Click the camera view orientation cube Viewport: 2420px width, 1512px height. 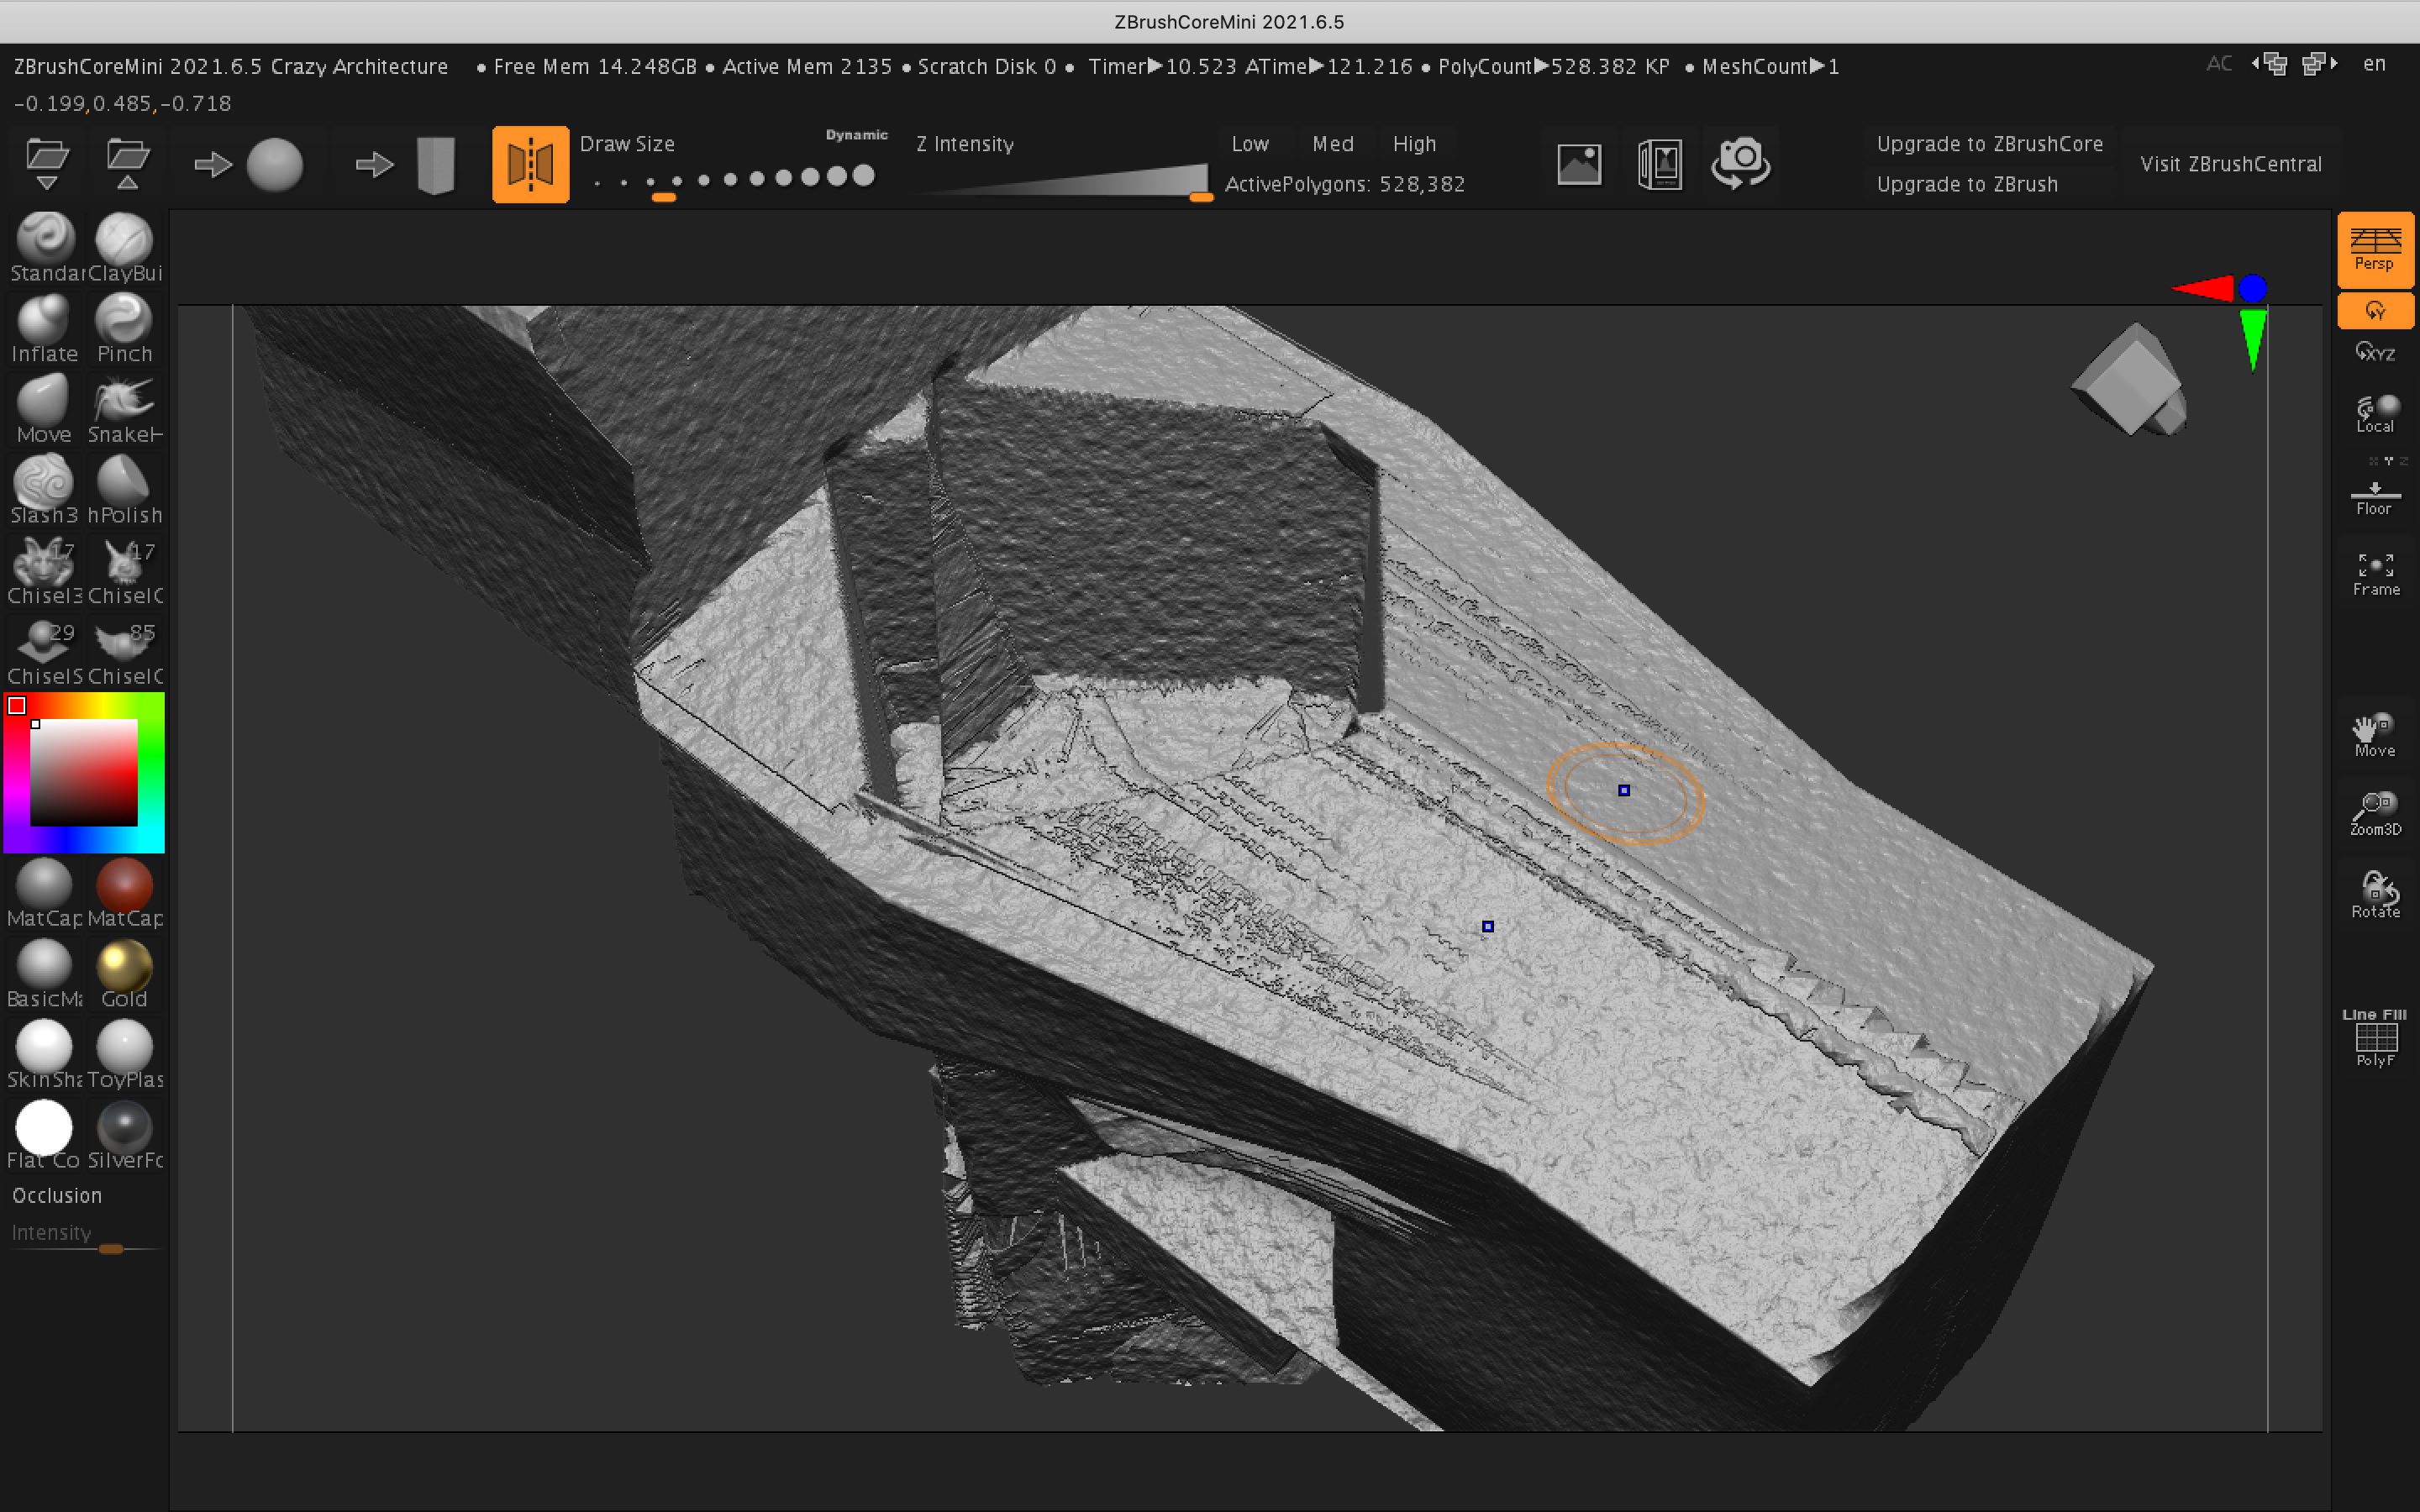pos(2131,380)
